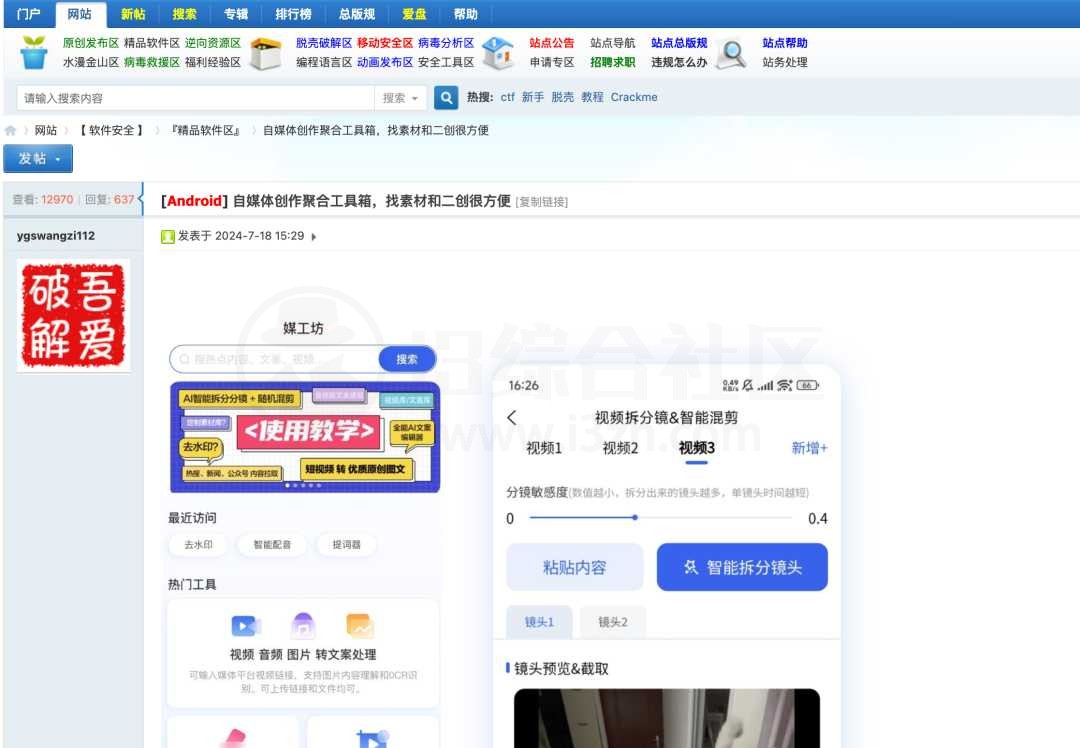1080x748 pixels.
Task: Tap 新增+ to add video
Action: (809, 448)
